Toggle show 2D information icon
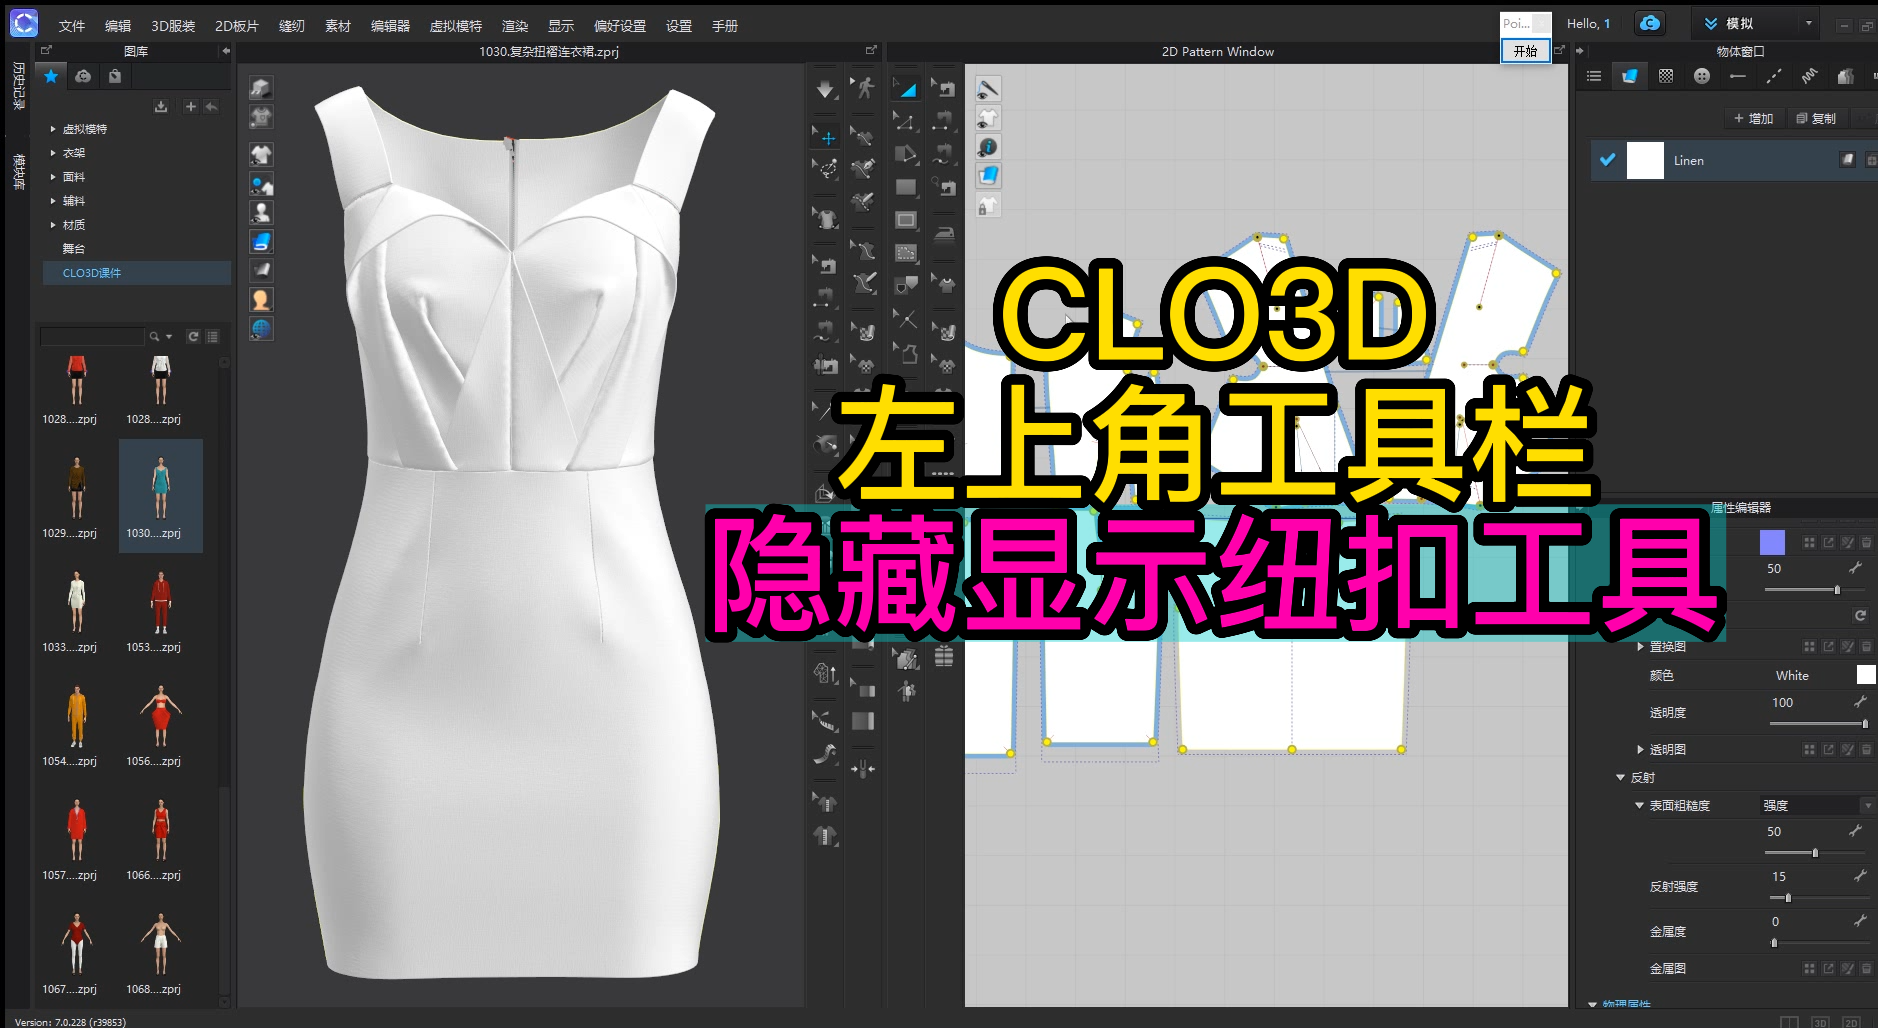Screen dimensions: 1878x1028 pyautogui.click(x=988, y=147)
